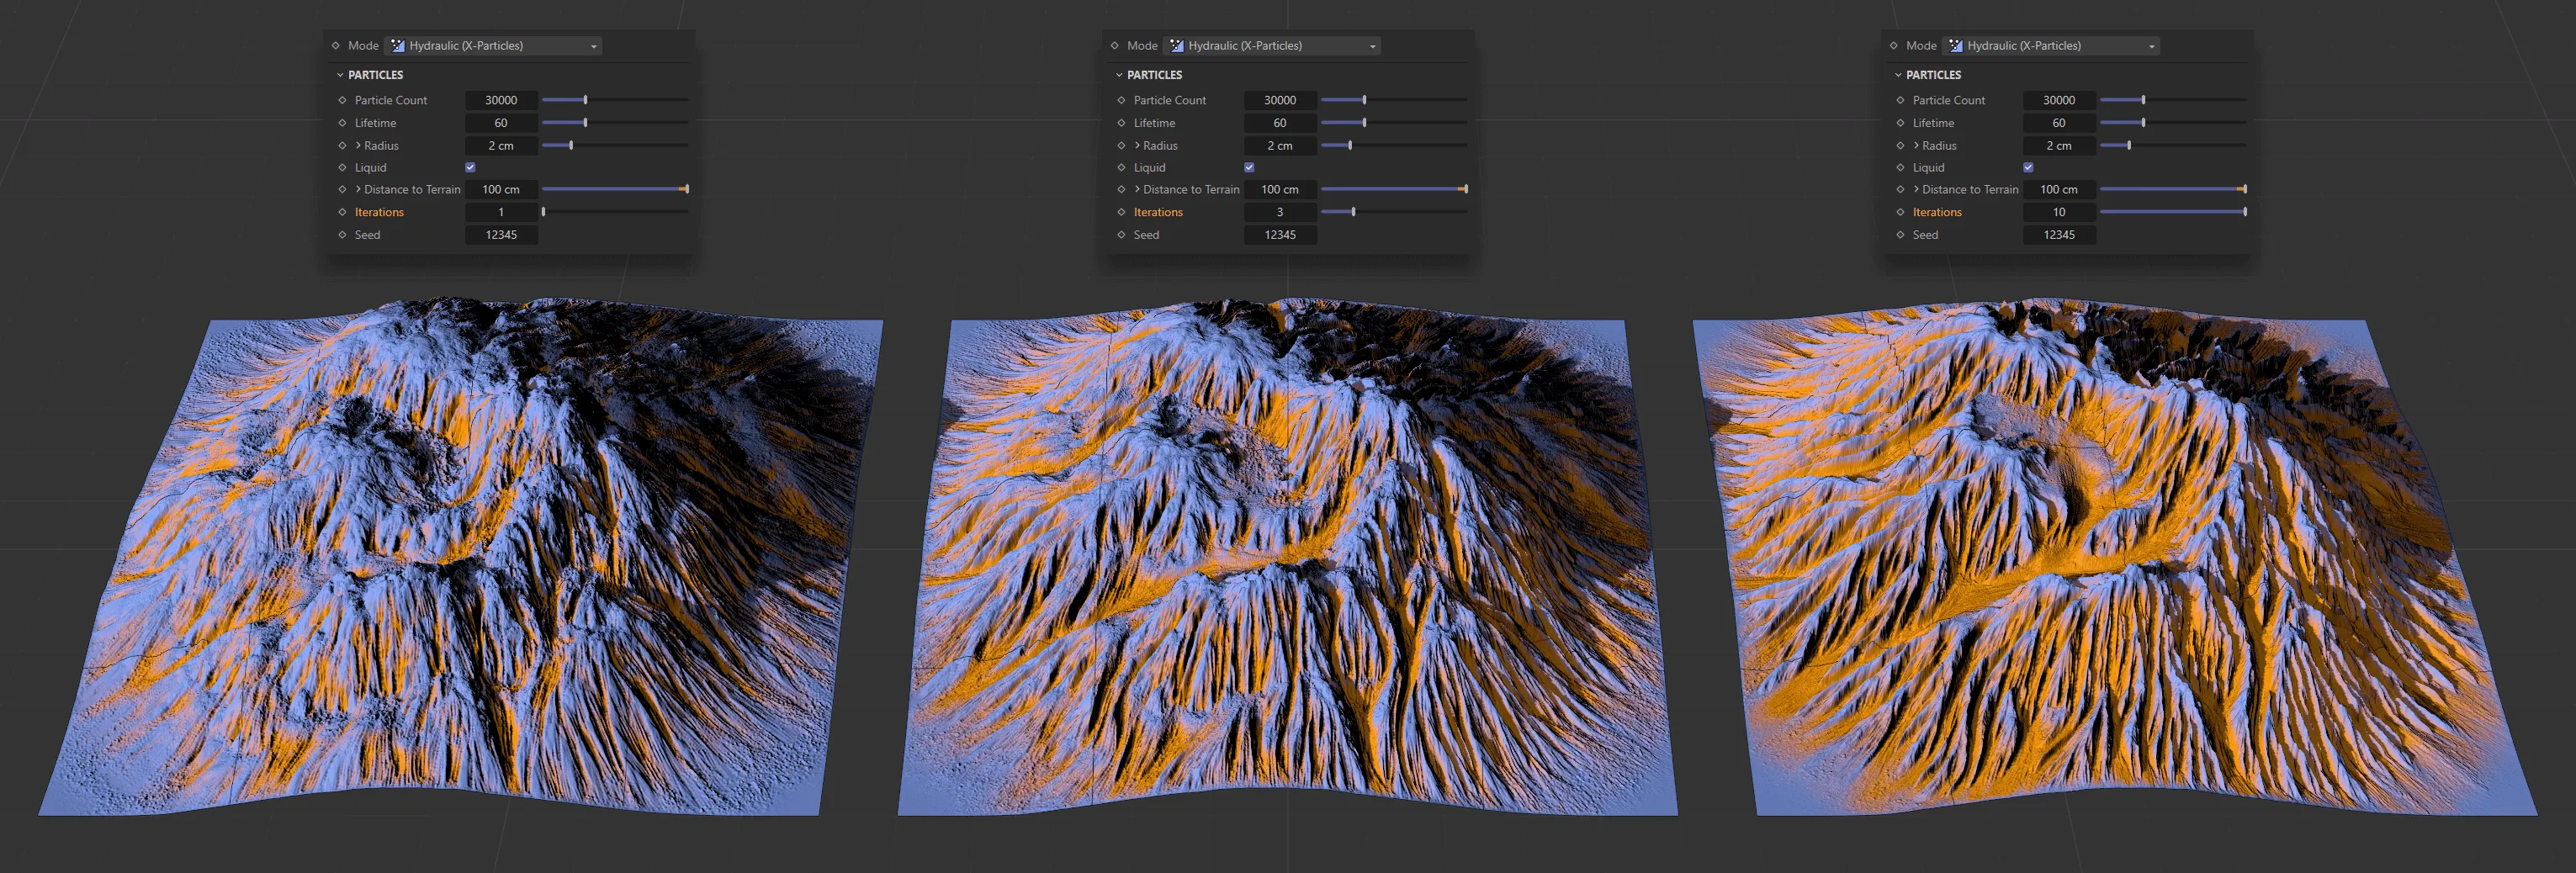Viewport: 2576px width, 873px height.
Task: Toggle the Liquid checkbox in the right panel
Action: [2028, 167]
